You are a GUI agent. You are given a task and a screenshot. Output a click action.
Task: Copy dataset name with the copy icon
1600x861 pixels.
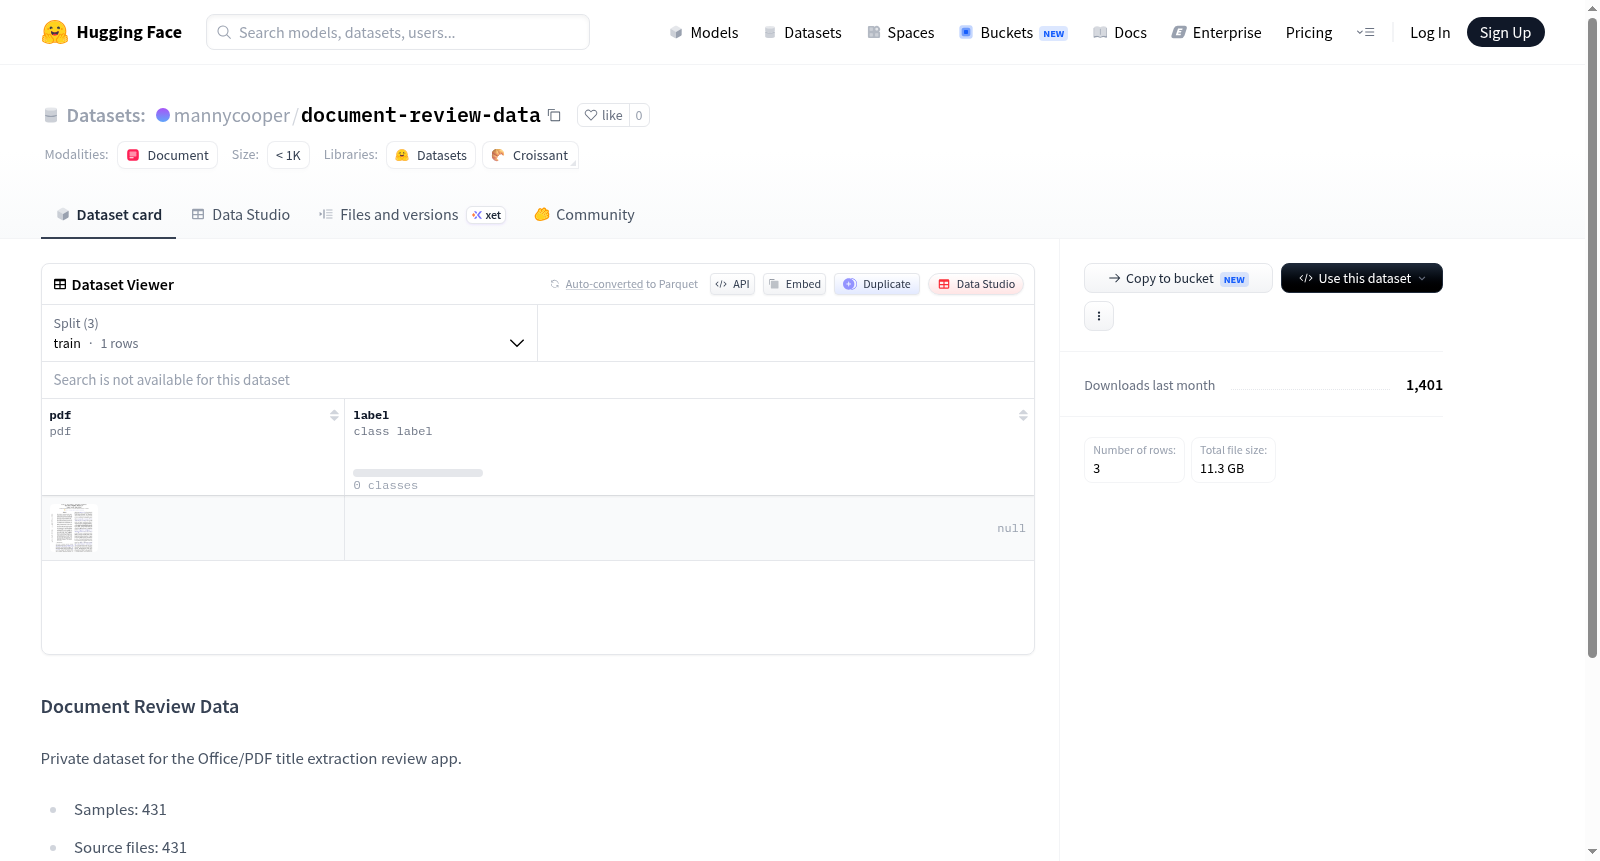554,115
